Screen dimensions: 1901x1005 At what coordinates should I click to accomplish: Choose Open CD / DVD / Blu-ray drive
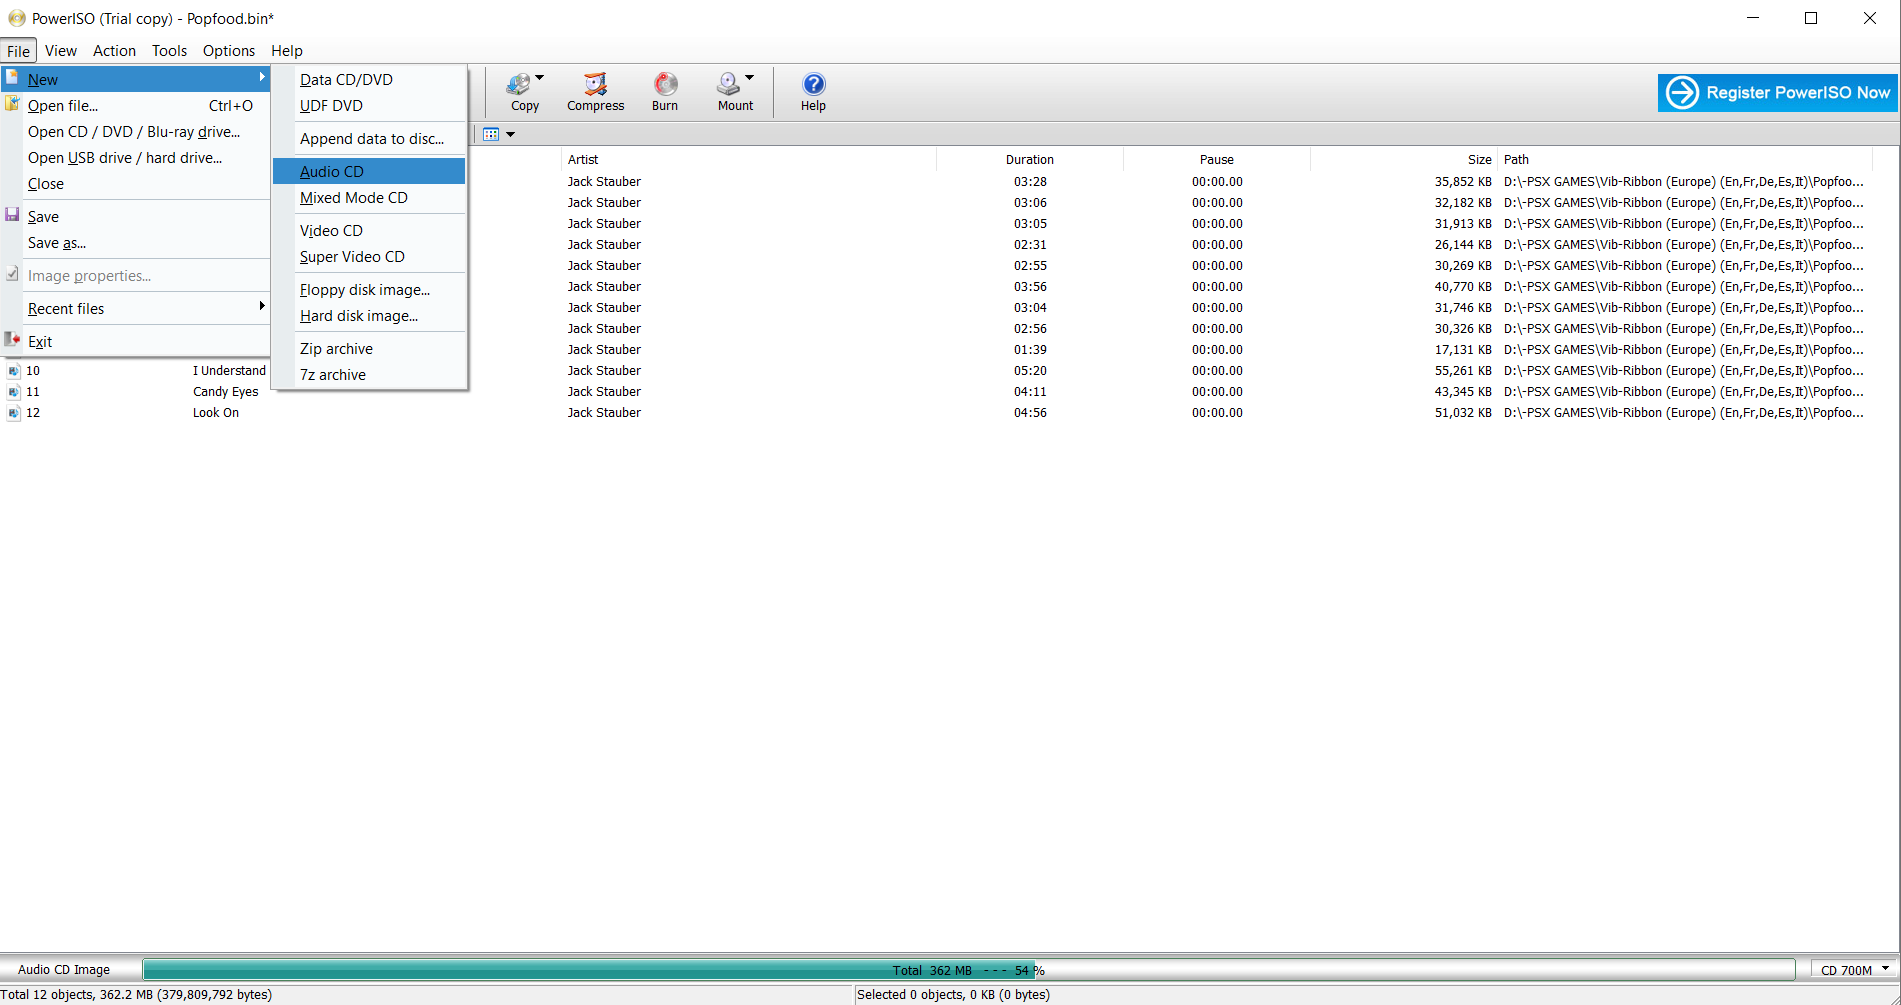136,132
